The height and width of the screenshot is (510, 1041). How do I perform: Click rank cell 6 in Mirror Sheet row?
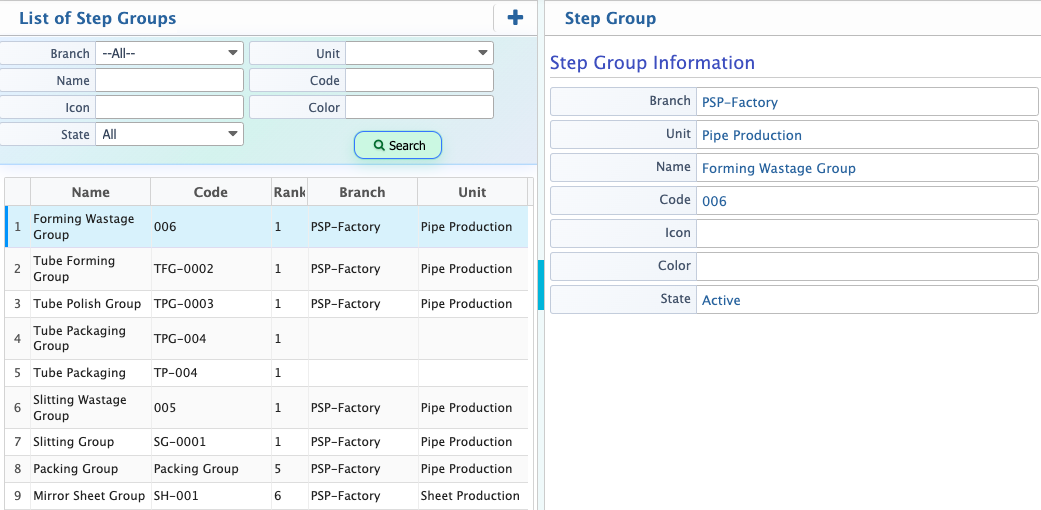289,496
